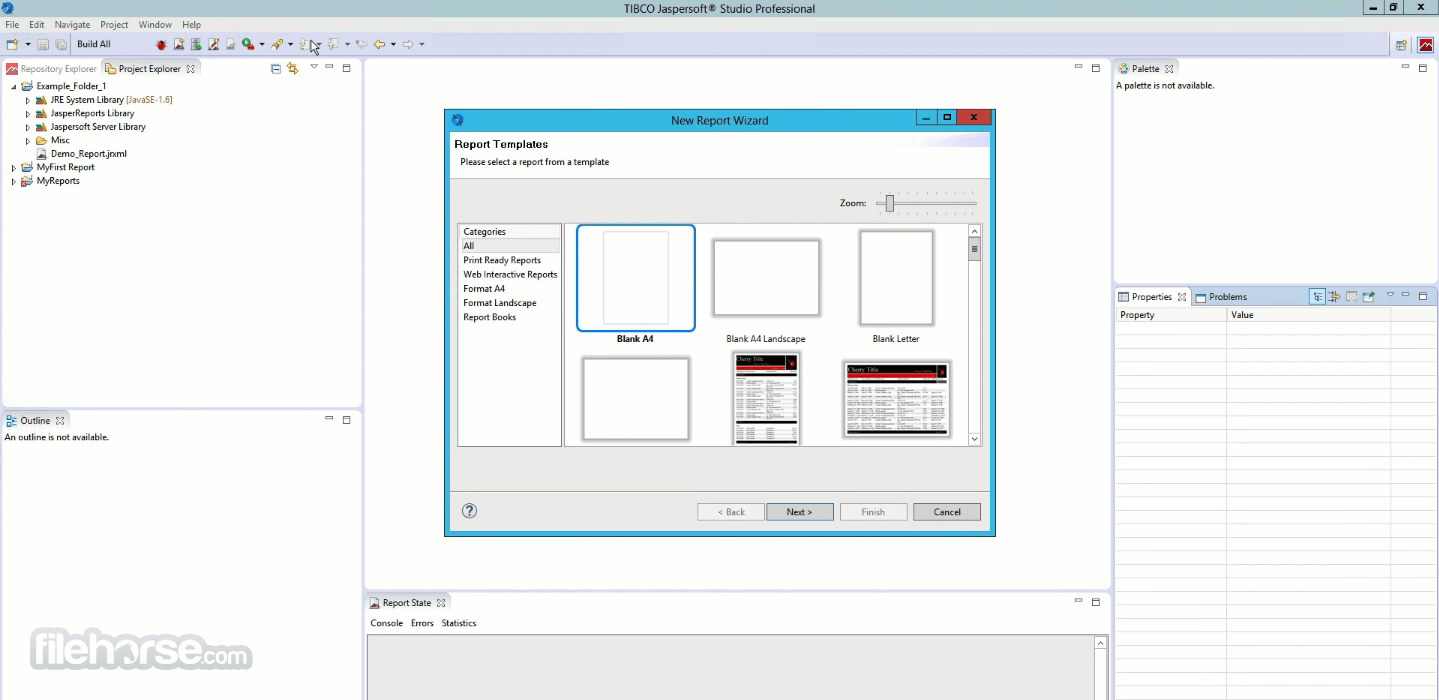Click the edit report pencil toolbar icon
Image resolution: width=1439 pixels, height=700 pixels.
[213, 44]
